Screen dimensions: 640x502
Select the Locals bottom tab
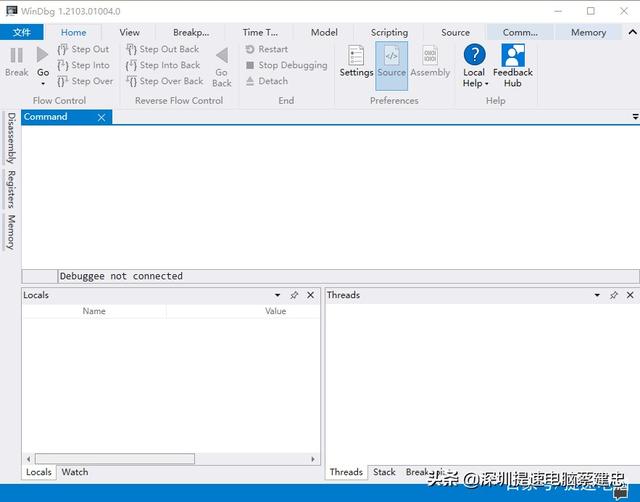point(39,472)
